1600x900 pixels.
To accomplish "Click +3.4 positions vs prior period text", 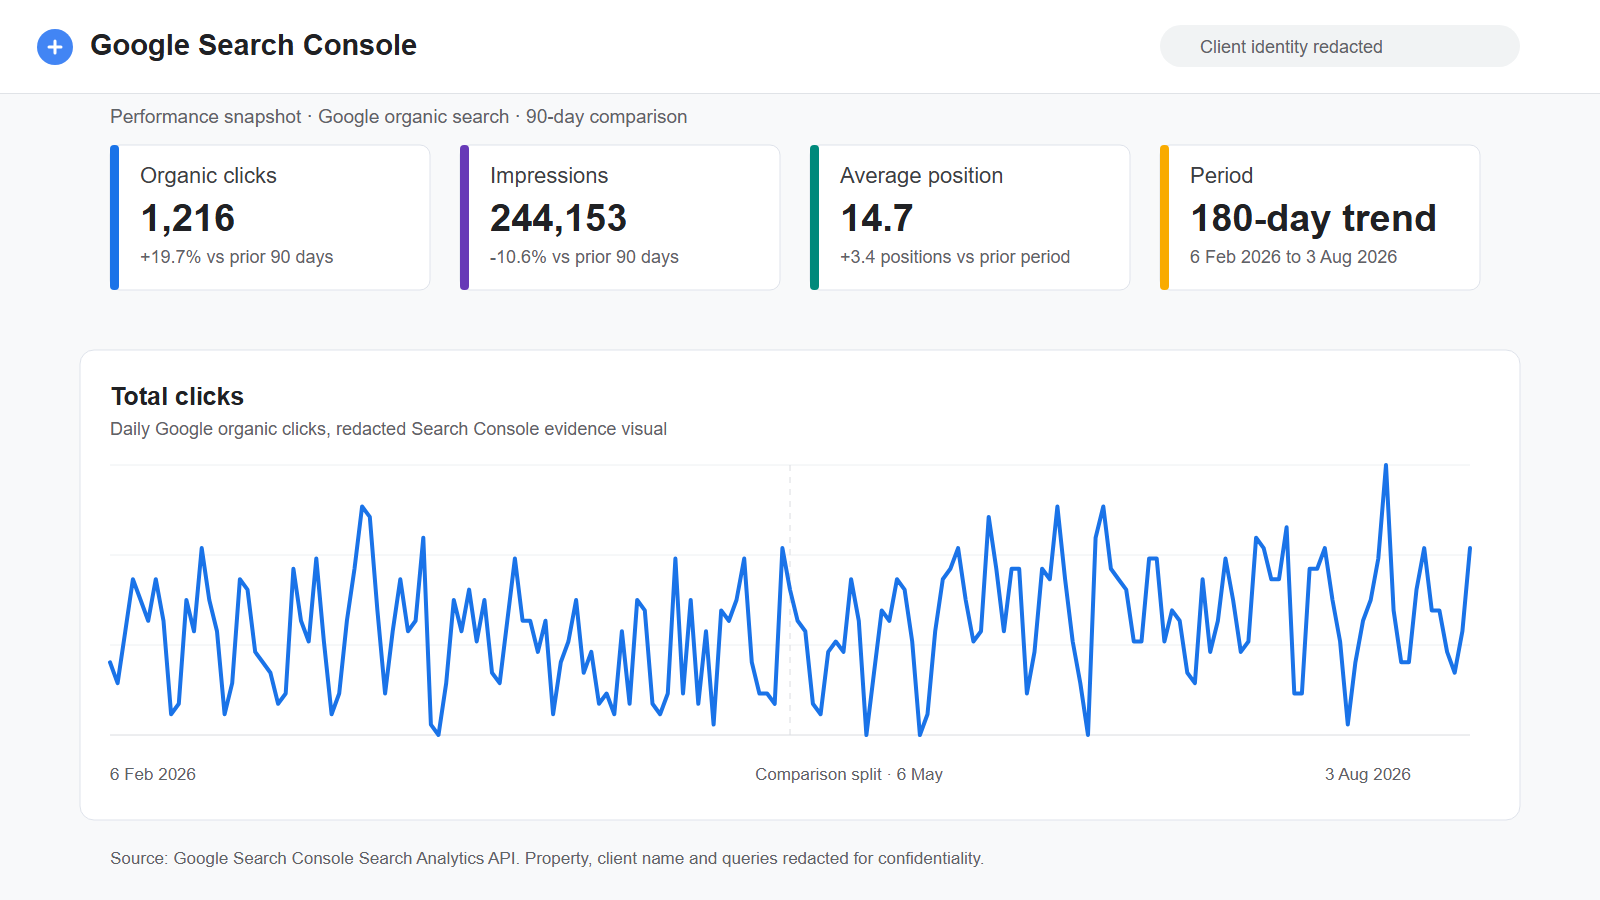I will 955,257.
